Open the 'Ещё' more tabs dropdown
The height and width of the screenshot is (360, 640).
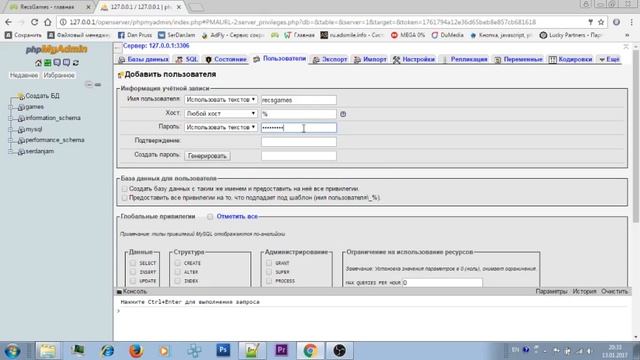pos(609,60)
